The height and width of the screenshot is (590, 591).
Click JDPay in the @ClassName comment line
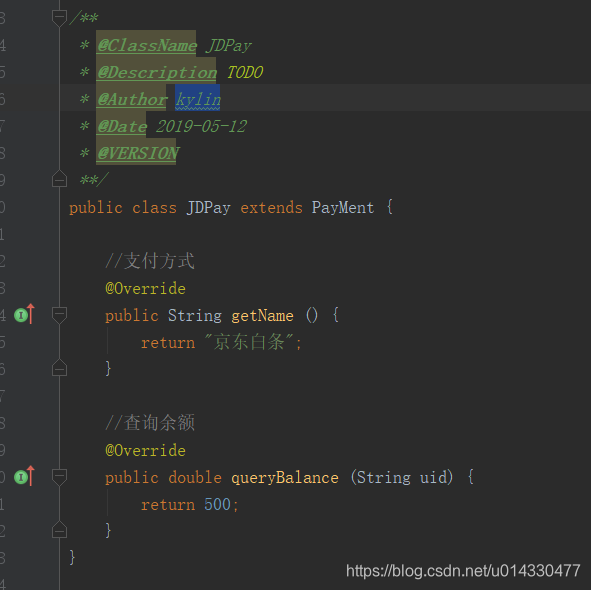coord(229,46)
